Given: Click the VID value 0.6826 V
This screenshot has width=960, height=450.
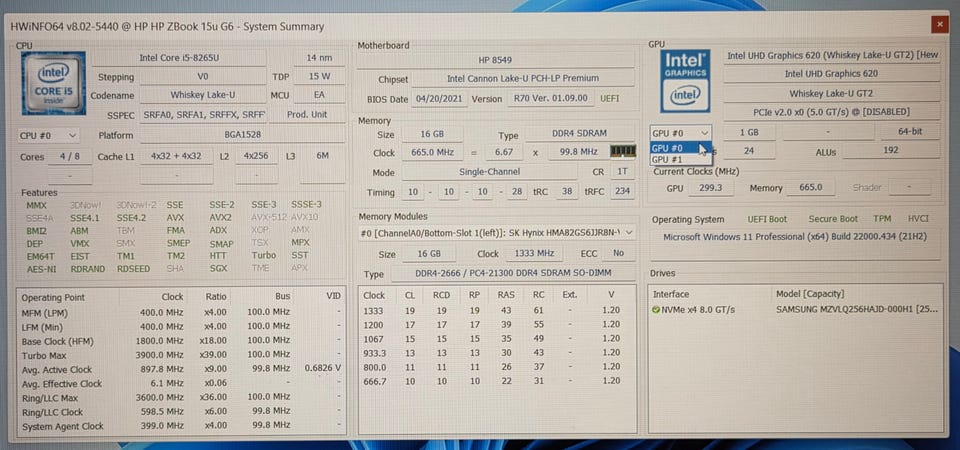Looking at the screenshot, I should (x=323, y=369).
